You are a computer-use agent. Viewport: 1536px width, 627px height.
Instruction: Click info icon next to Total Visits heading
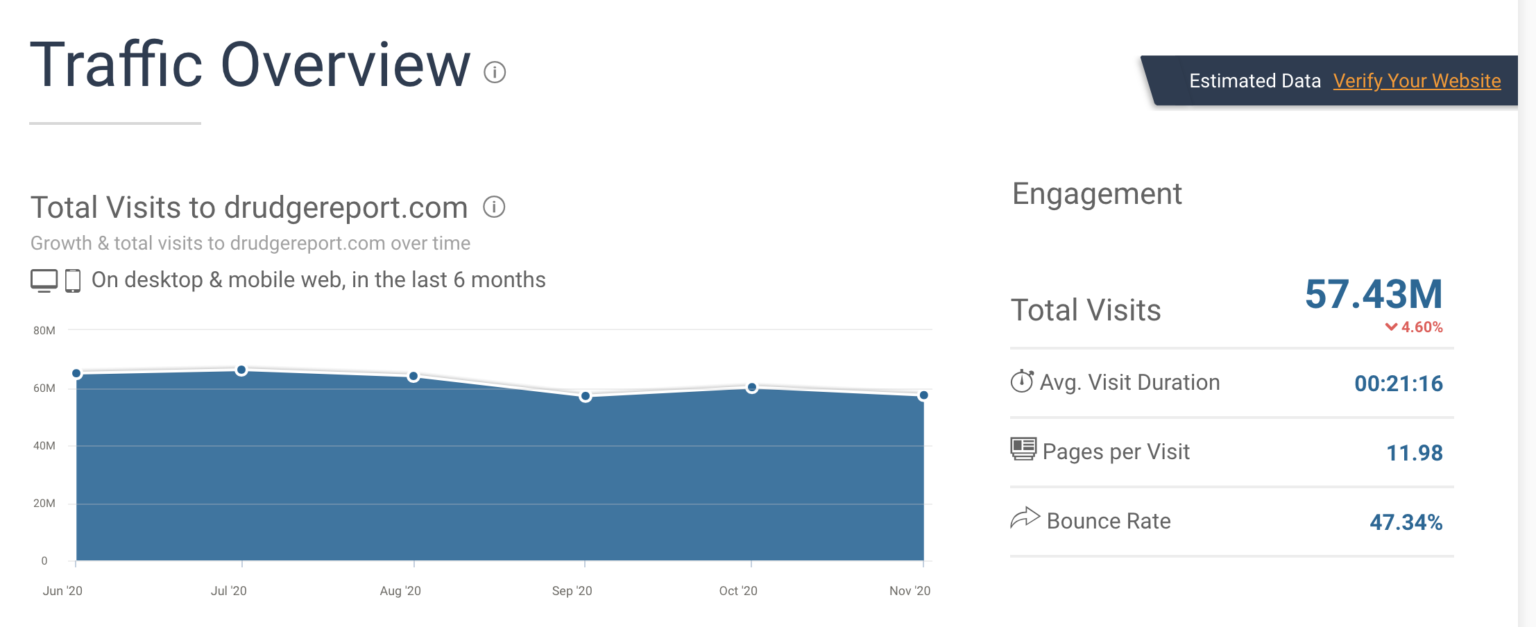click(x=494, y=207)
